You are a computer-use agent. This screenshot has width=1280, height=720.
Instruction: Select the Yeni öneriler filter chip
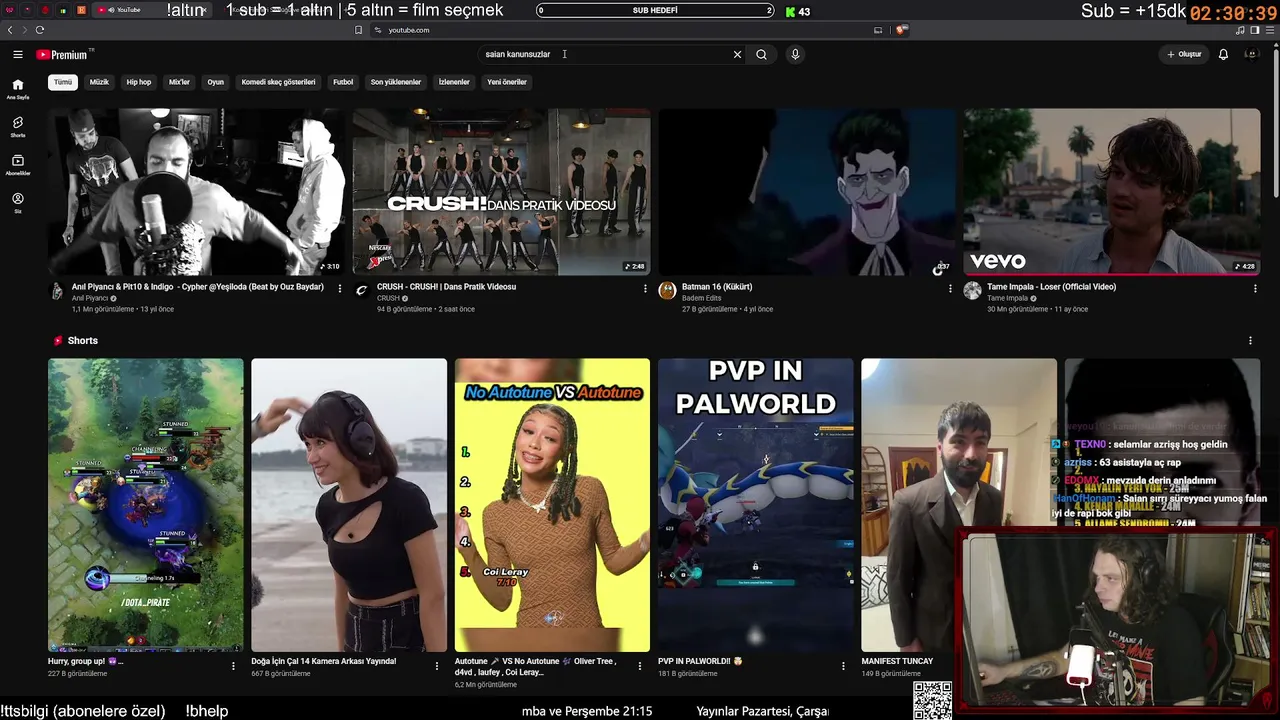[507, 82]
